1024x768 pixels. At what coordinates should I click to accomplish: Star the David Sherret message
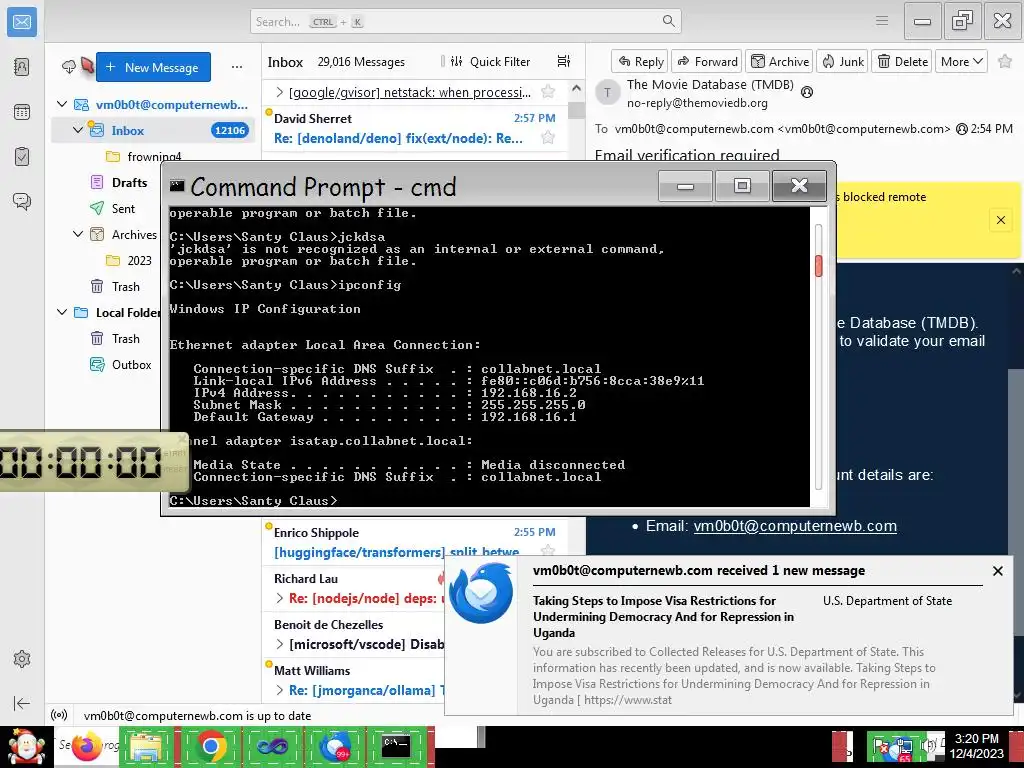click(548, 137)
